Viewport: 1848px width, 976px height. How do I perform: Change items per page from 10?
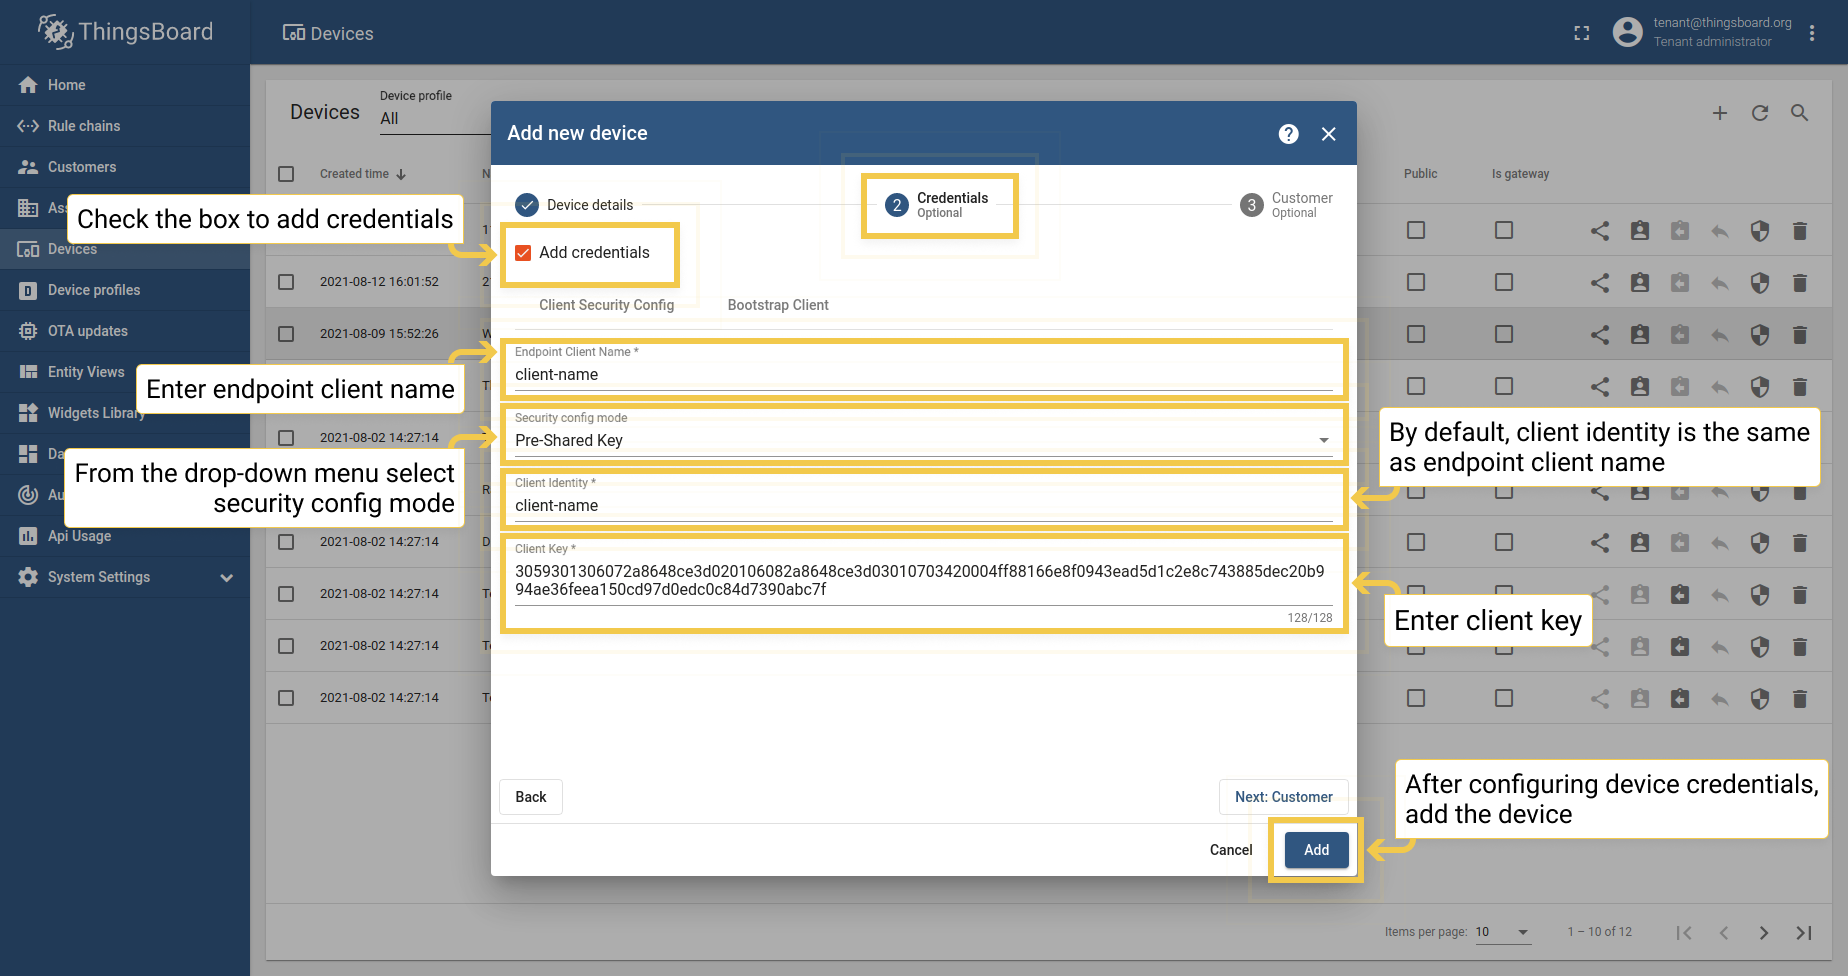[x=1503, y=931]
